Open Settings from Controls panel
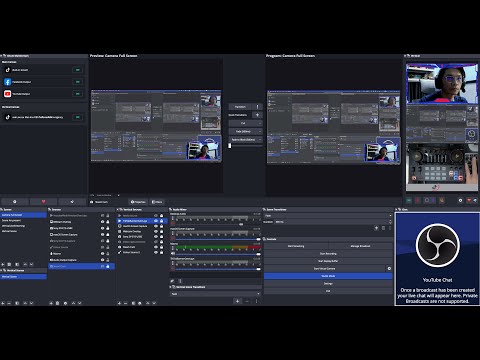 coord(328,283)
